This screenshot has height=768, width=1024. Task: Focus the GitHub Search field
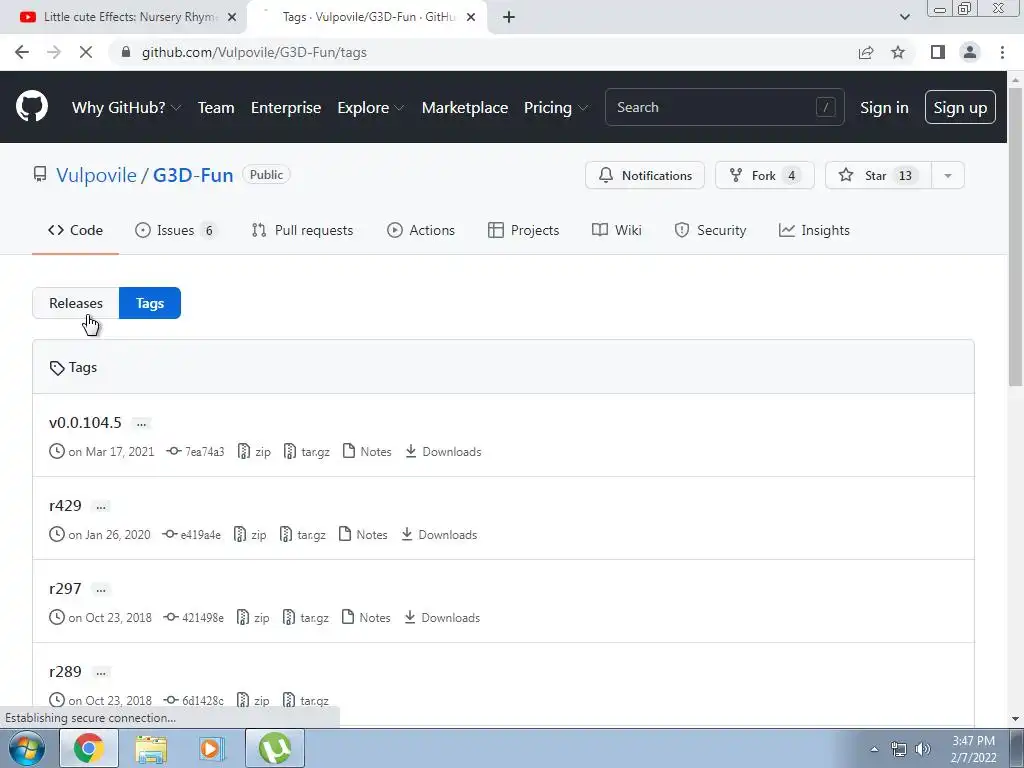coord(724,107)
